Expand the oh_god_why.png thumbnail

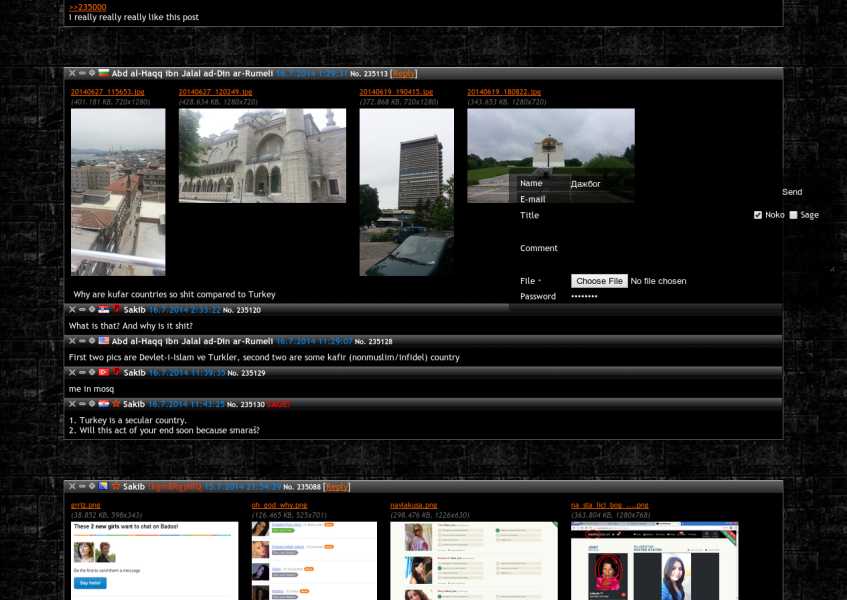[x=314, y=561]
